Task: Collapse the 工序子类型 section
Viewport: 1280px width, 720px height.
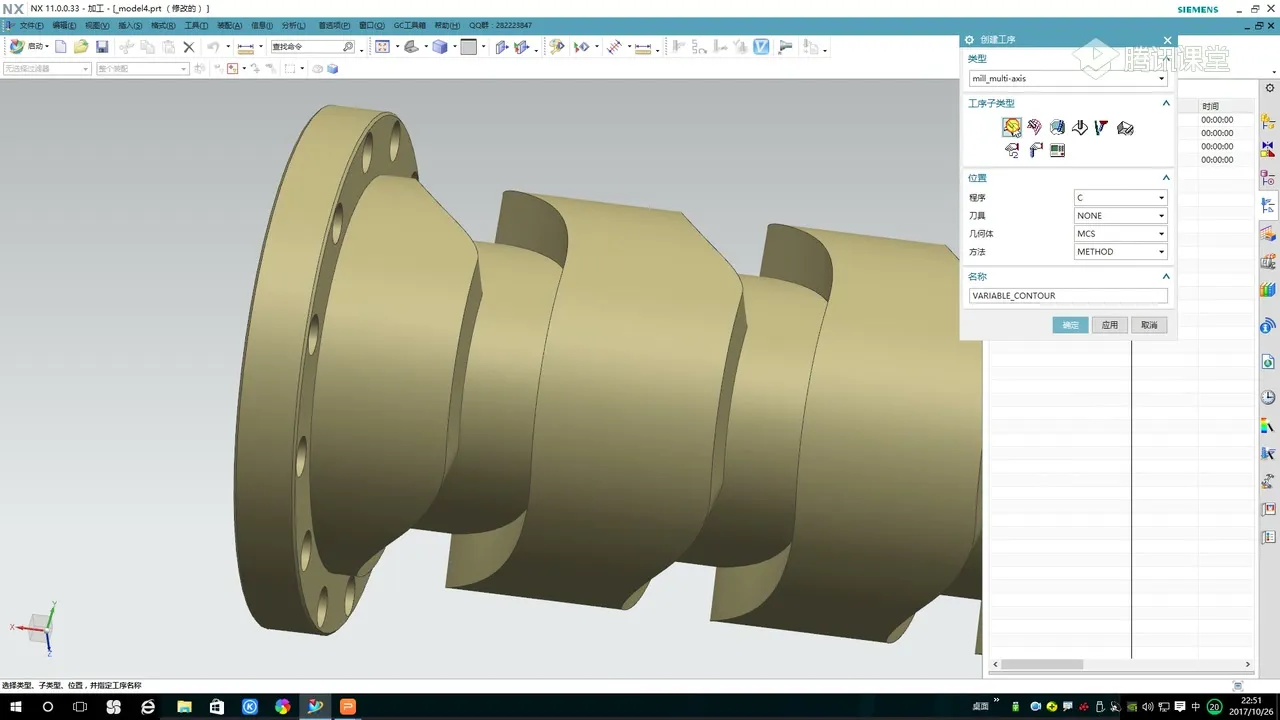Action: click(x=1165, y=103)
